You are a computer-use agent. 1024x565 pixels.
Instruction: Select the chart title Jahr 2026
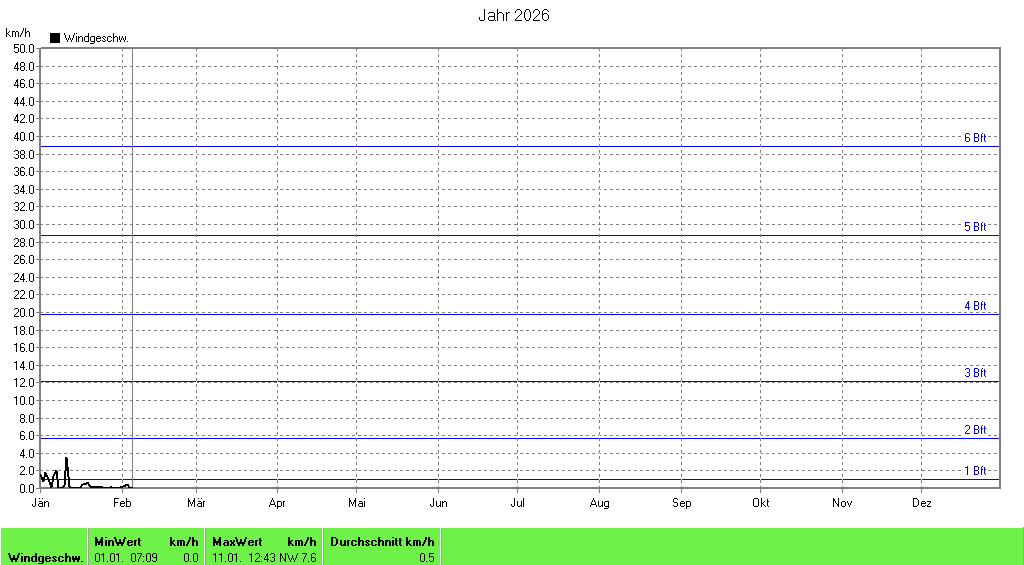click(x=512, y=15)
